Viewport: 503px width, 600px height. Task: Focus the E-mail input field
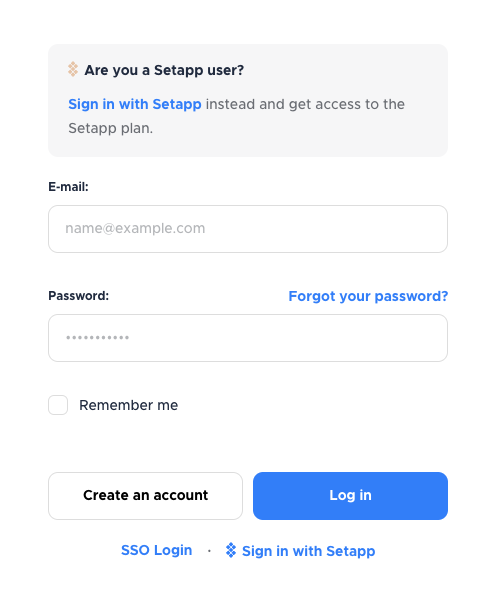(248, 229)
